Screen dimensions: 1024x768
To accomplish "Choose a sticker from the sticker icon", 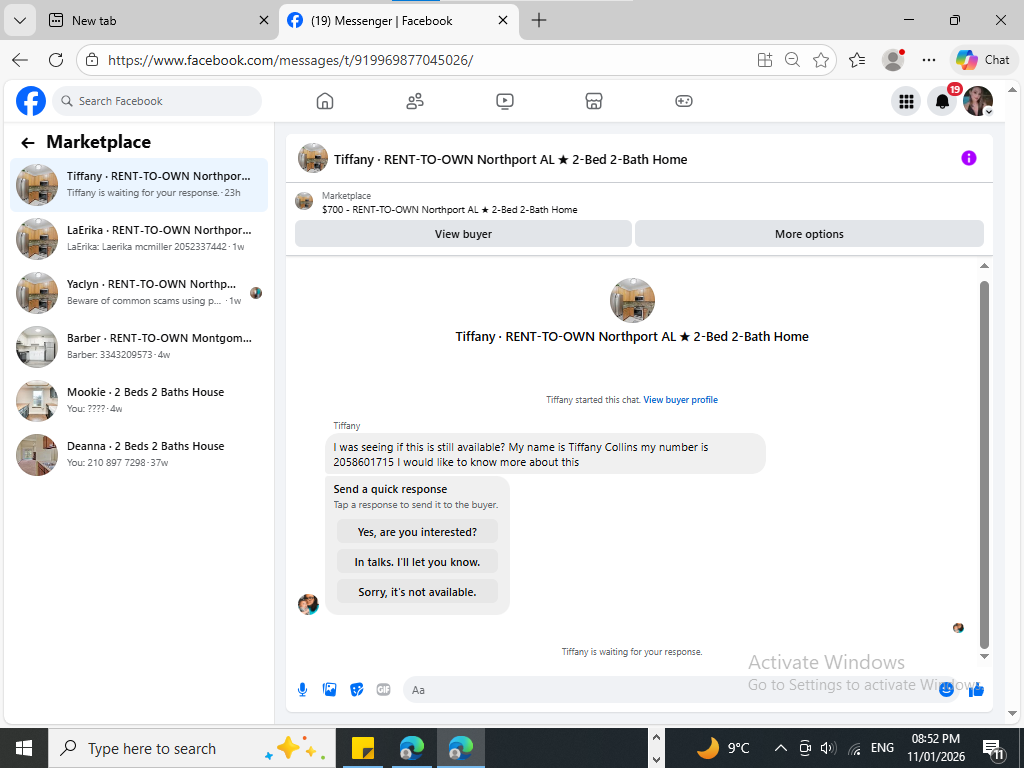I will [357, 690].
